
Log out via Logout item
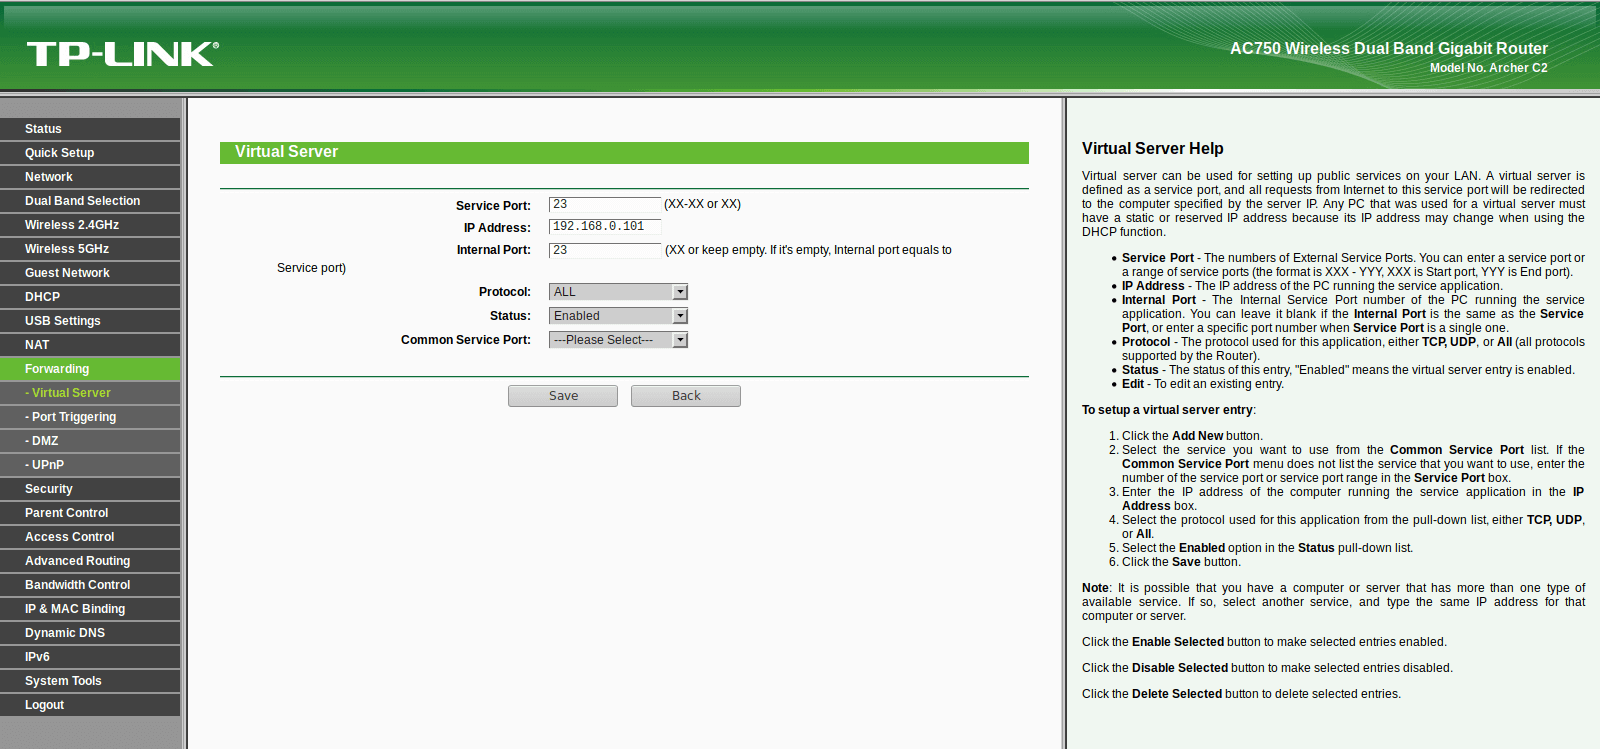pos(90,705)
